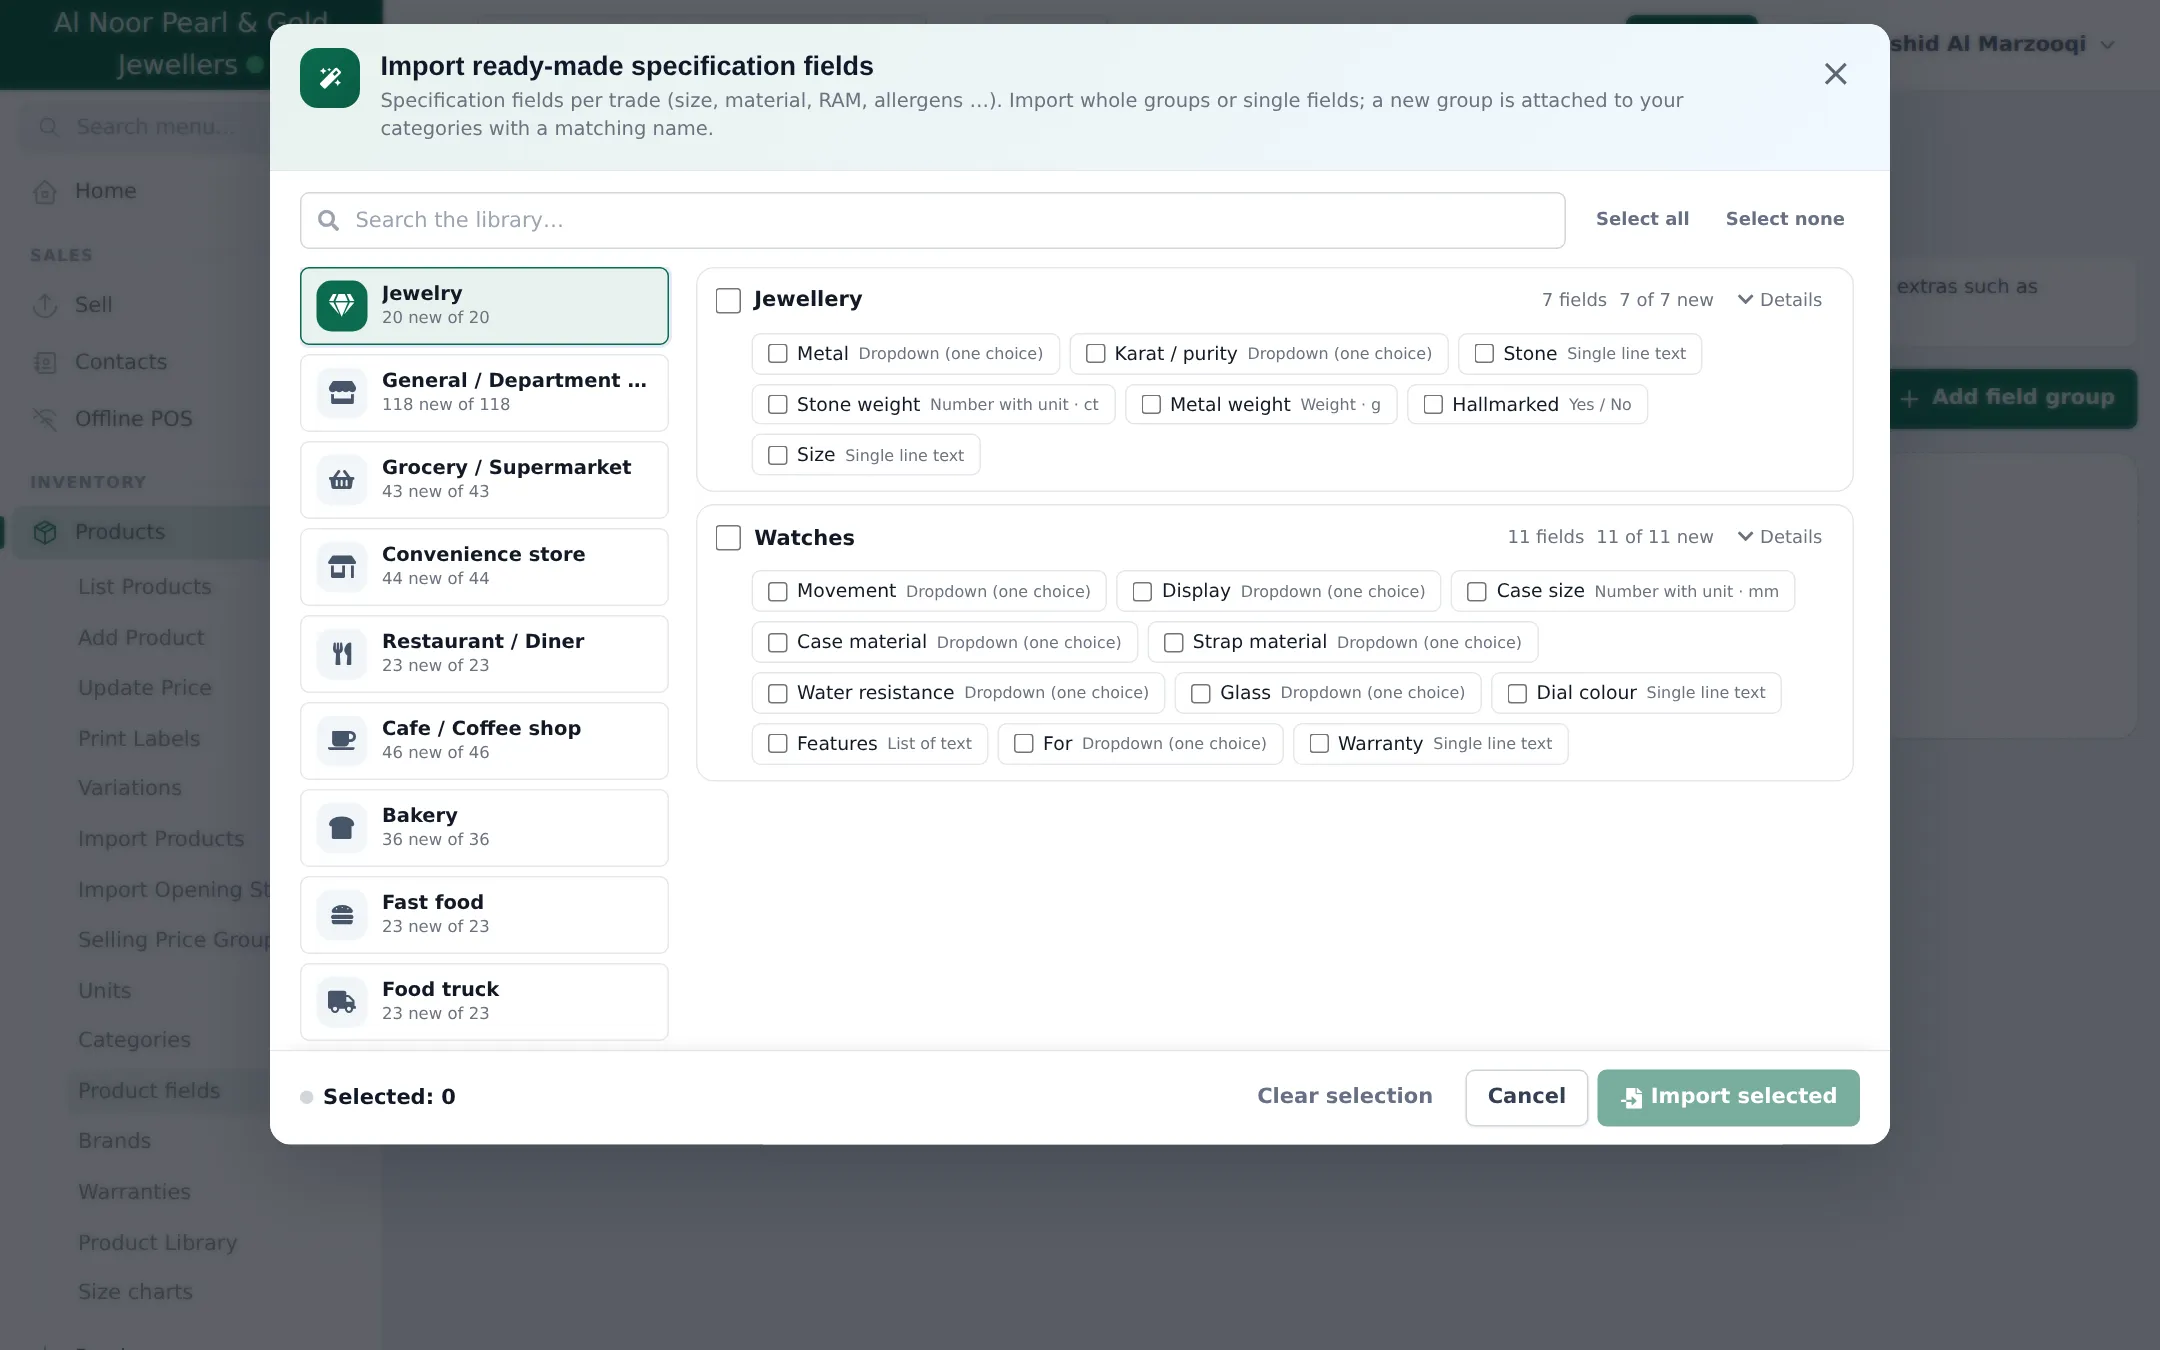Click Clear selection
The height and width of the screenshot is (1350, 2160).
pos(1344,1096)
